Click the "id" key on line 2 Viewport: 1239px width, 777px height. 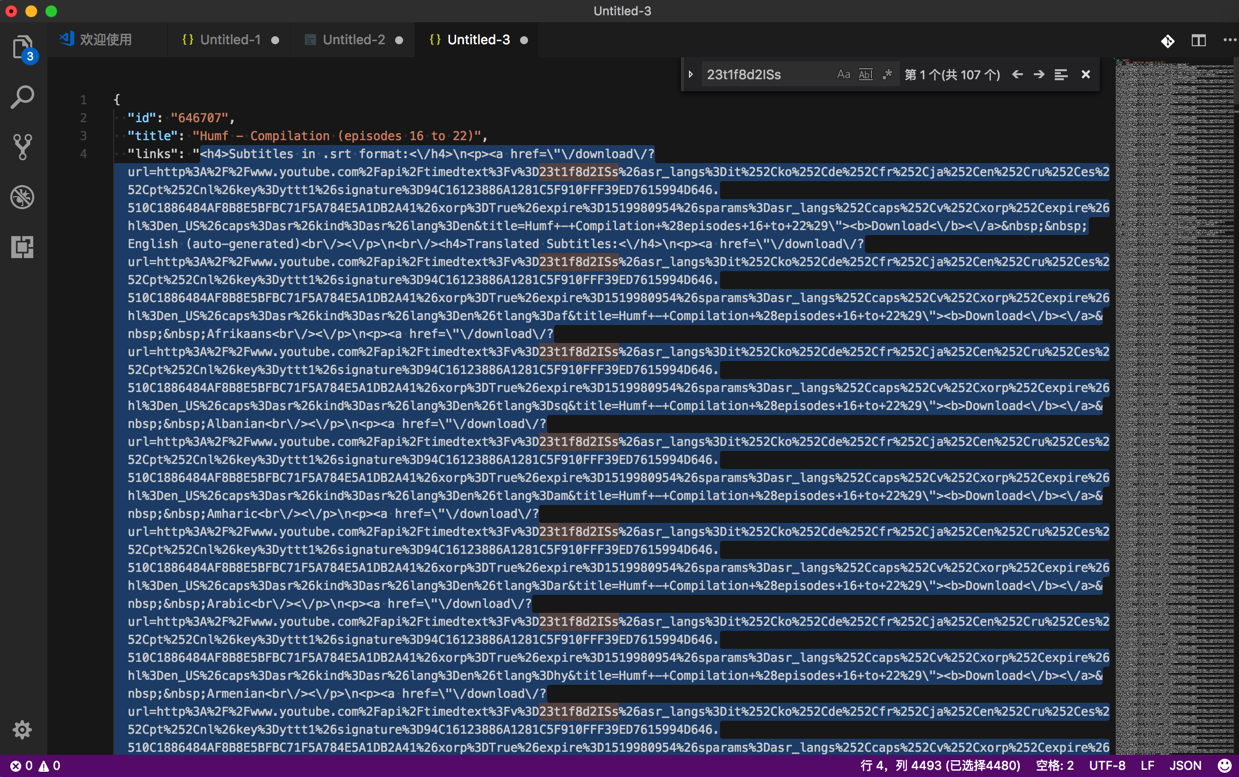(x=142, y=118)
